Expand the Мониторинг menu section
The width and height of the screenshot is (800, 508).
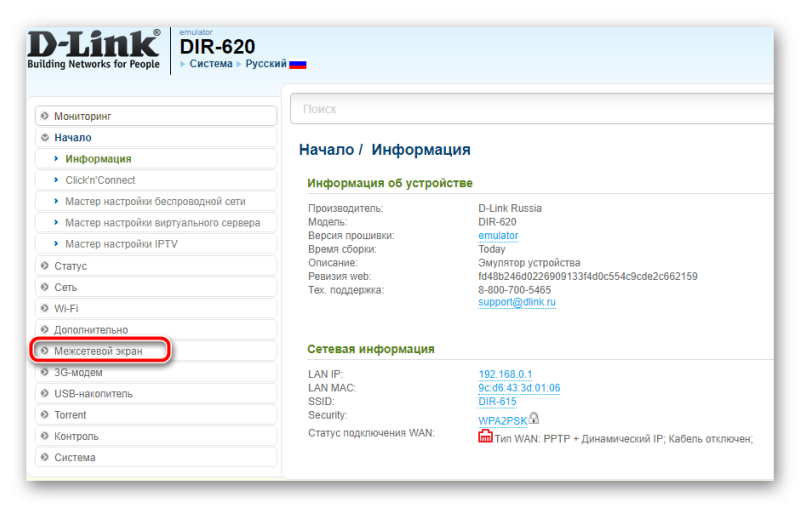point(156,116)
